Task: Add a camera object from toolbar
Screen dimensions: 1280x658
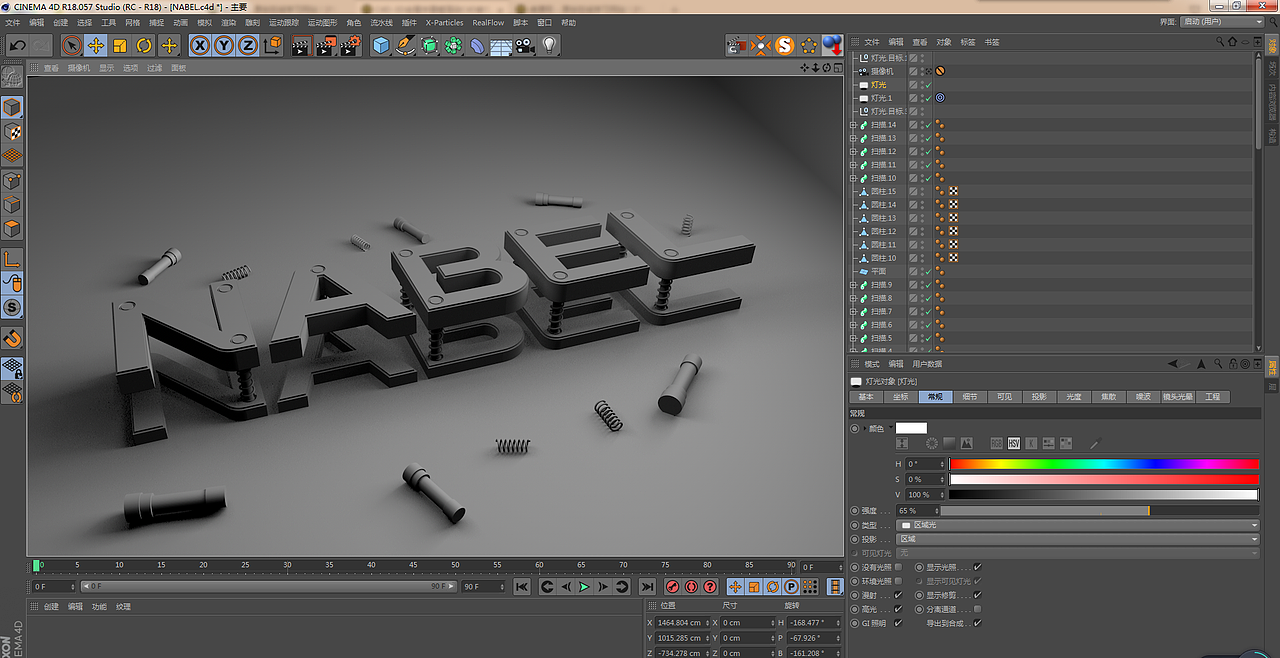Action: (x=525, y=45)
